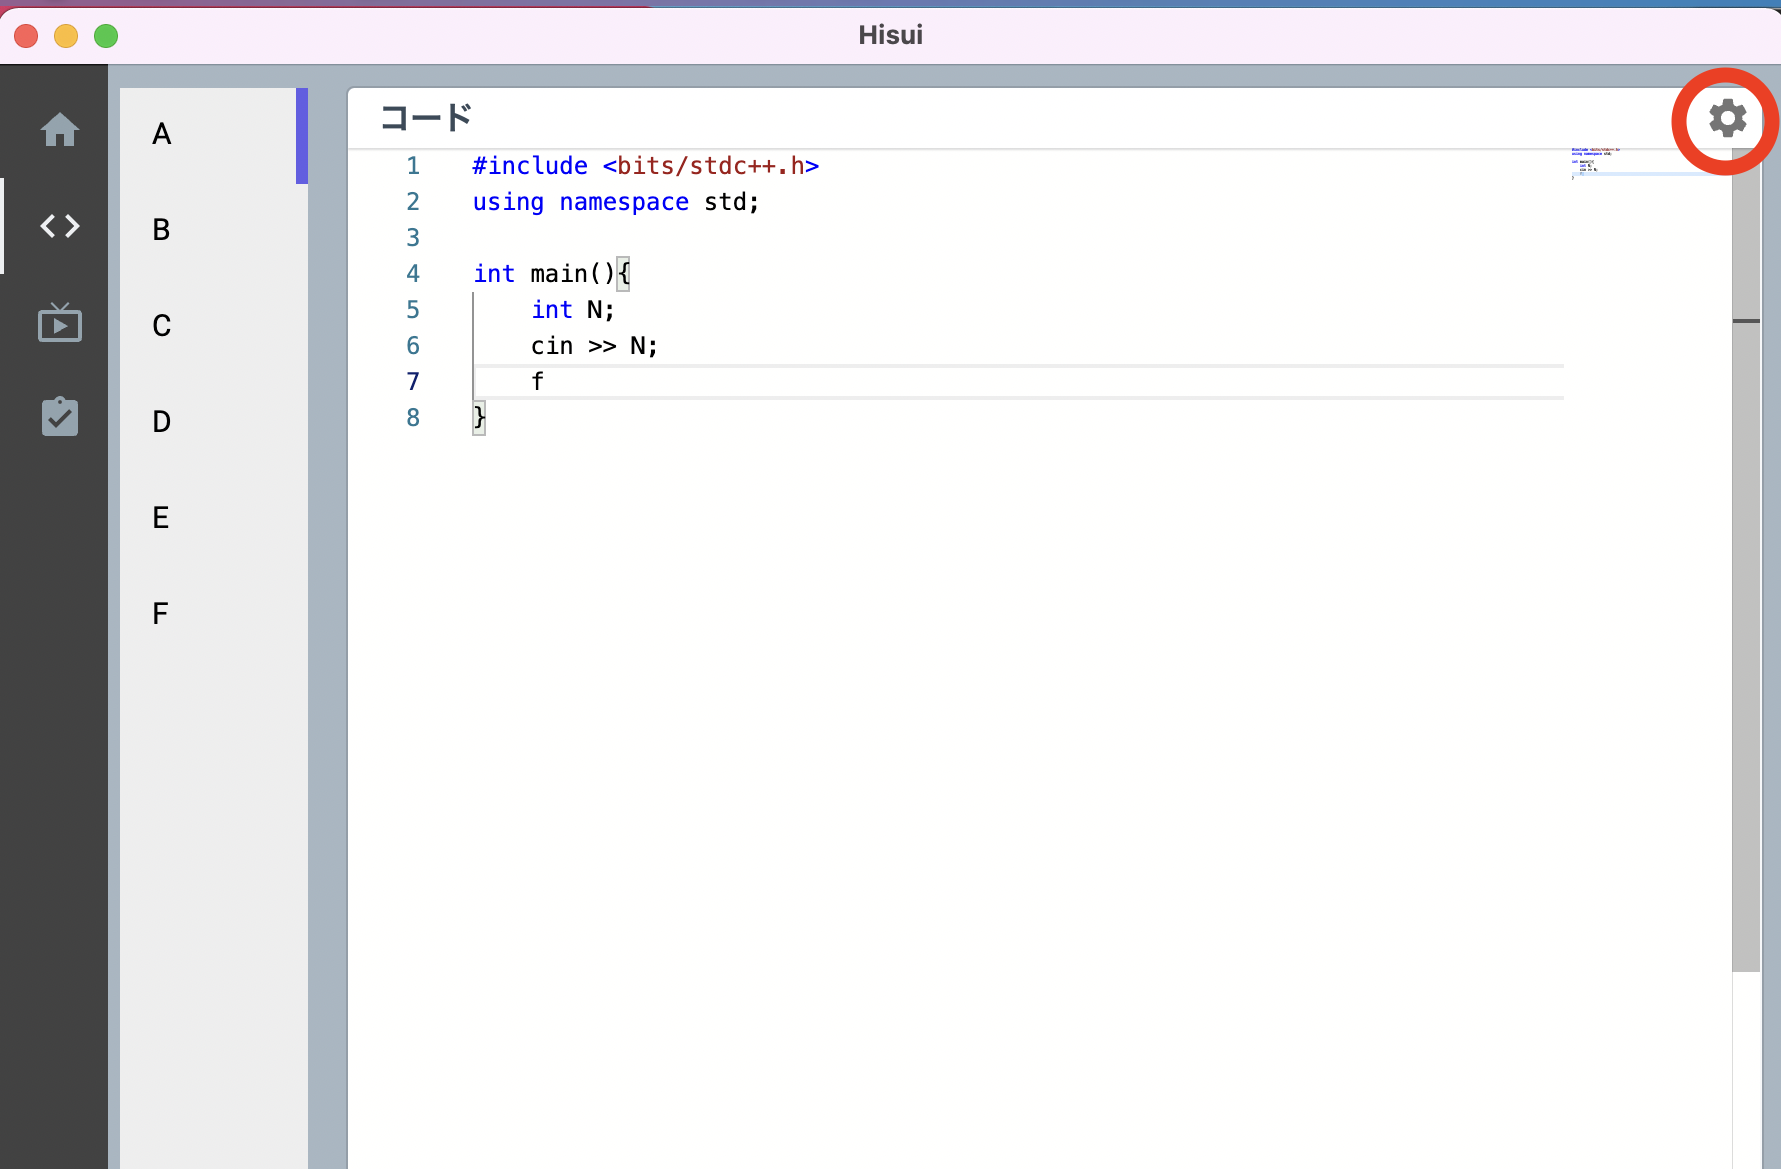The height and width of the screenshot is (1169, 1781).
Task: Click line number 1 in the gutter
Action: pos(413,166)
